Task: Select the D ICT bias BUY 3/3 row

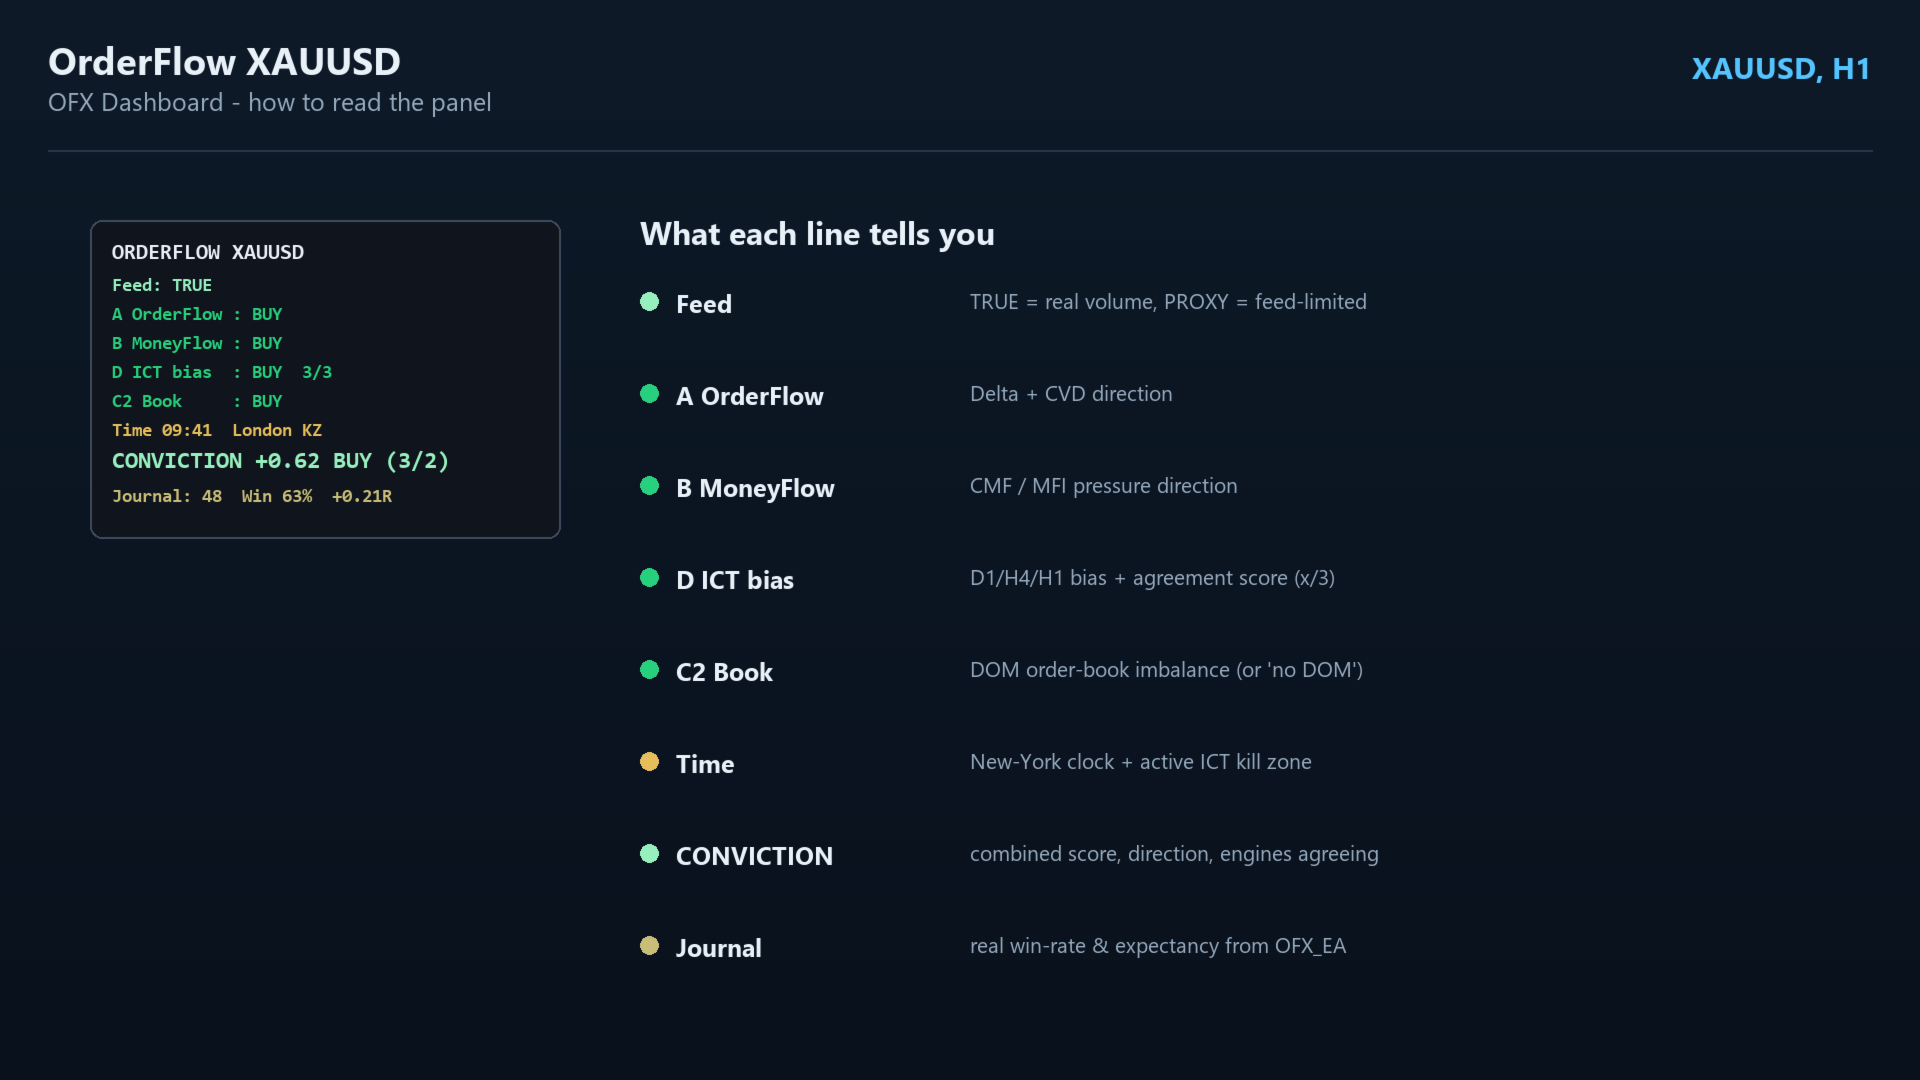Action: tap(222, 372)
